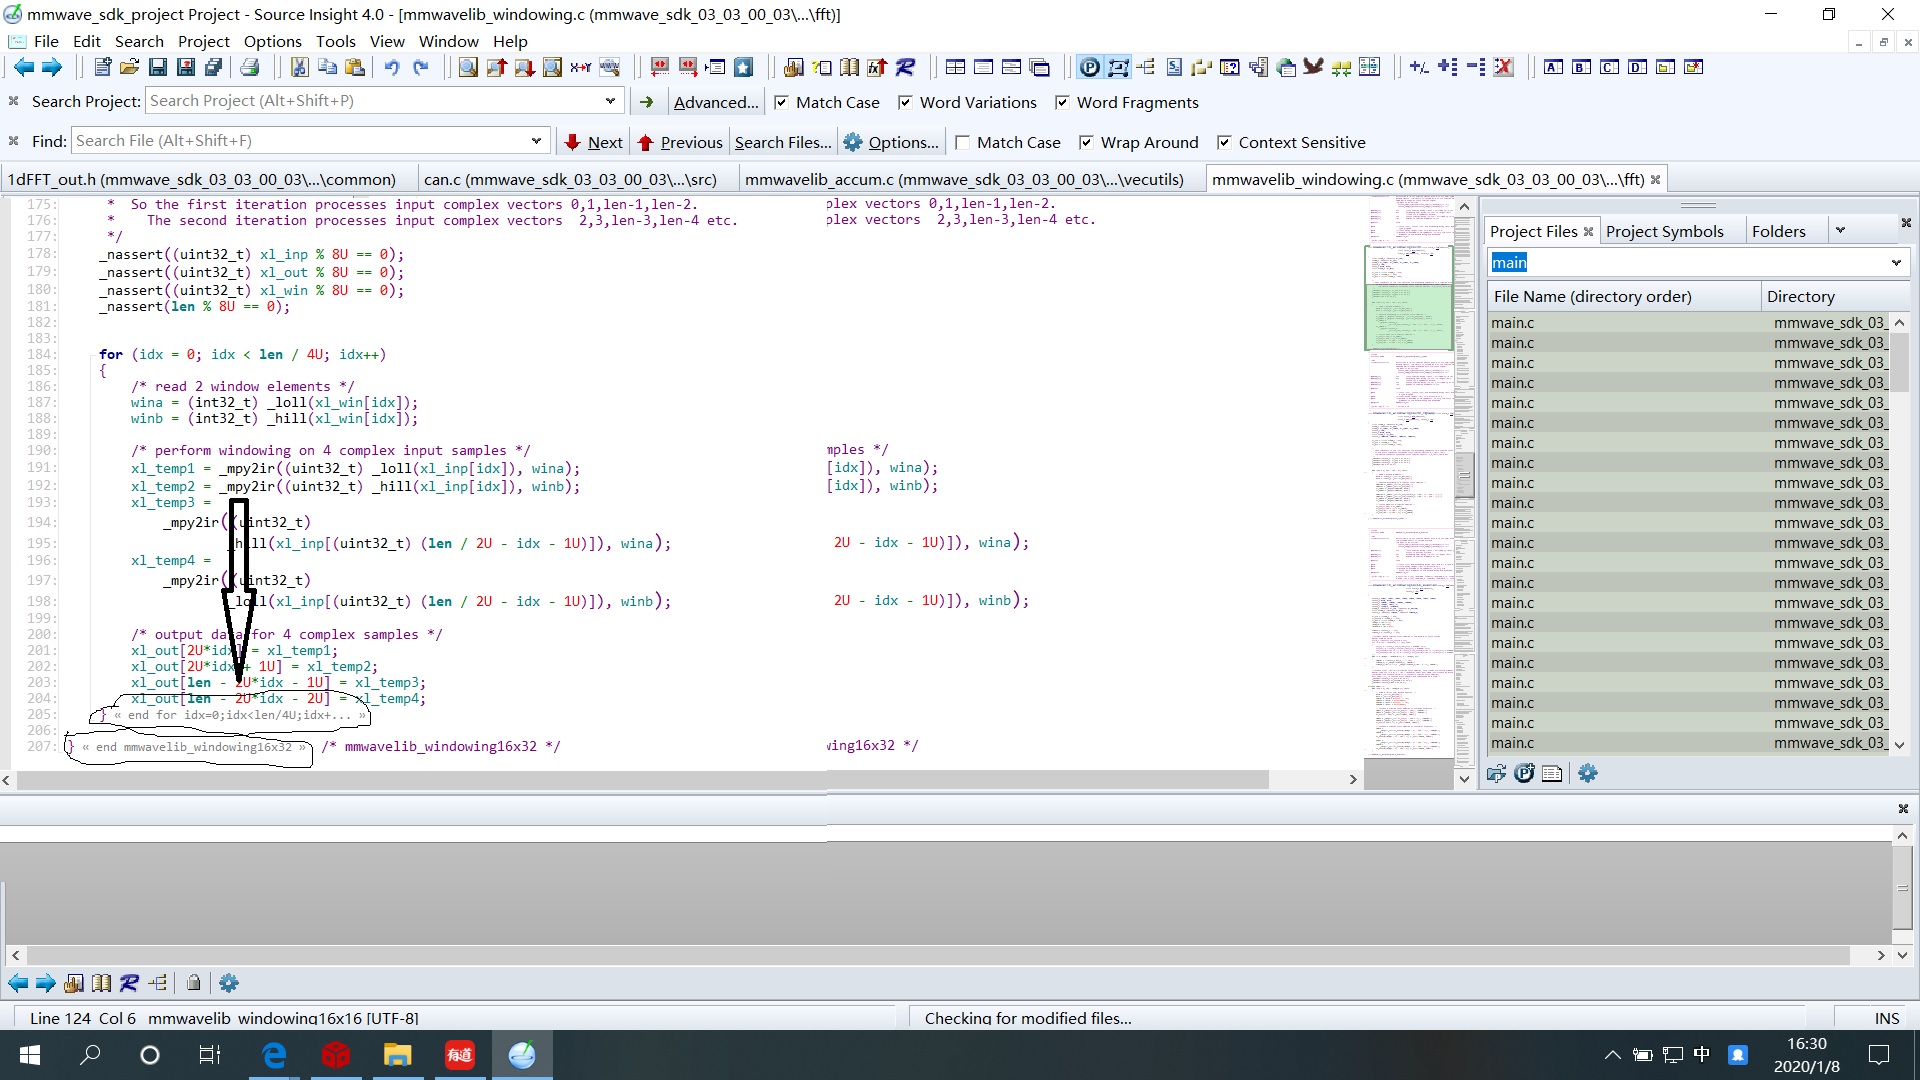The height and width of the screenshot is (1080, 1920).
Task: Open the file filter dropdown containing 'main'
Action: pos(1895,263)
